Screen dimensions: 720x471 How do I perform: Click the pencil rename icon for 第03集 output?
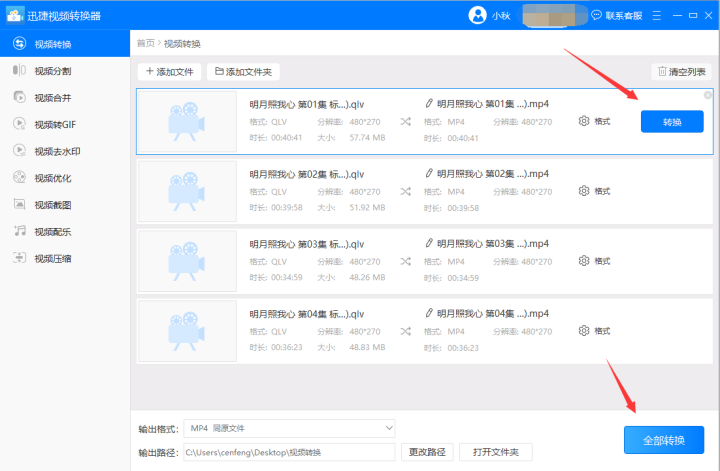pos(429,243)
